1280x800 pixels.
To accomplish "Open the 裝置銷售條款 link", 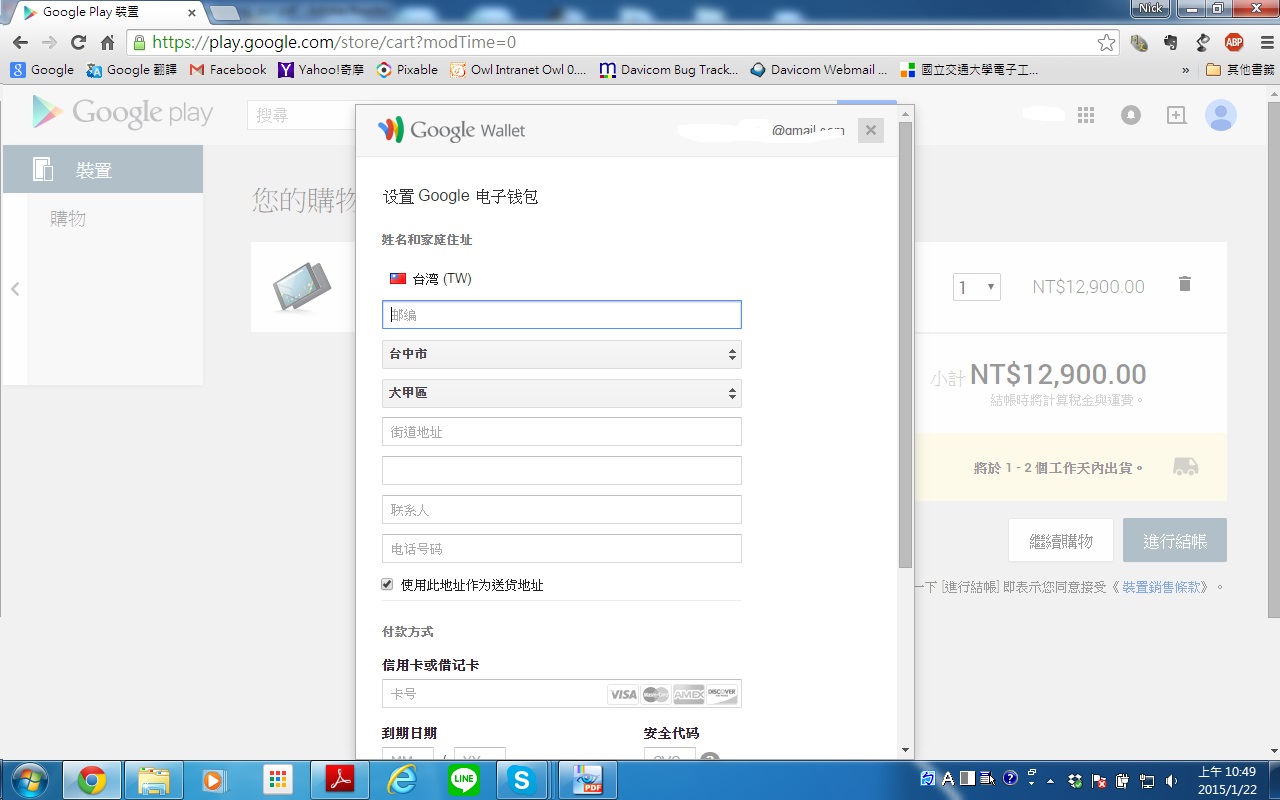I will (x=1162, y=587).
